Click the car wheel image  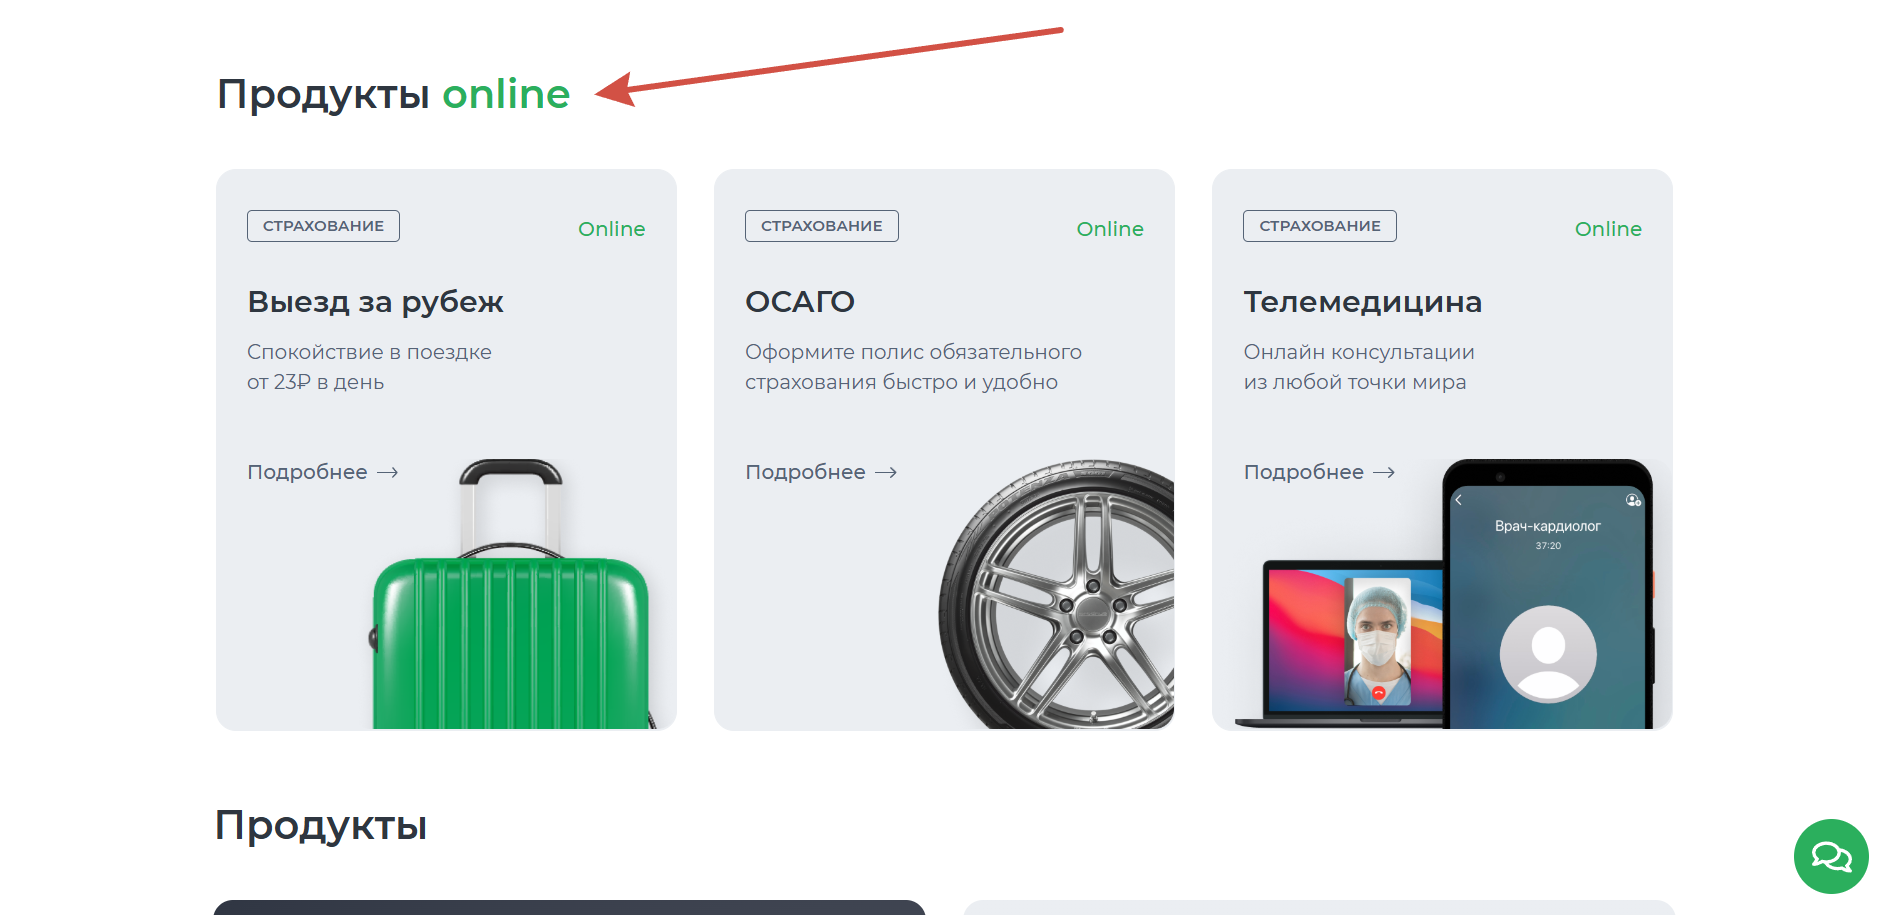(1056, 595)
